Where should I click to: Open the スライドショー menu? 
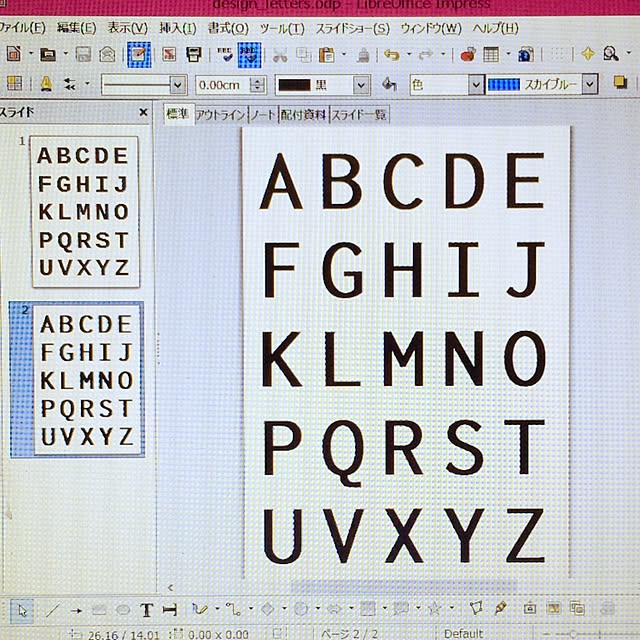click(353, 29)
